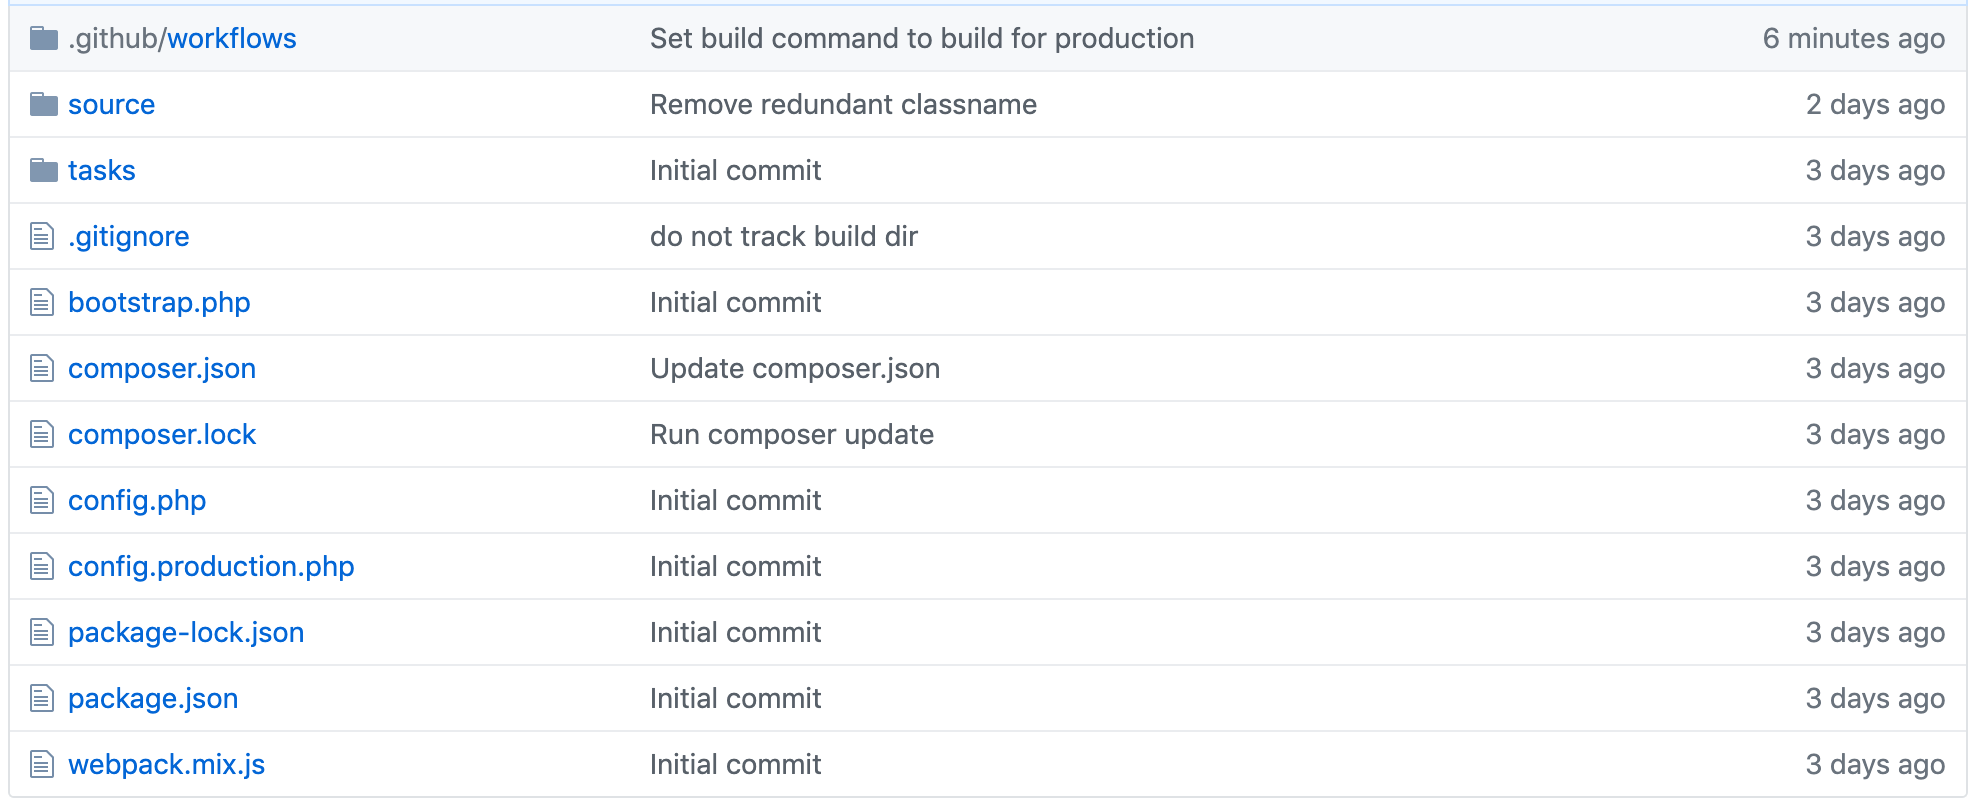Click the folder icon next to source
Screen dimensions: 1984x808
pyautogui.click(x=44, y=105)
